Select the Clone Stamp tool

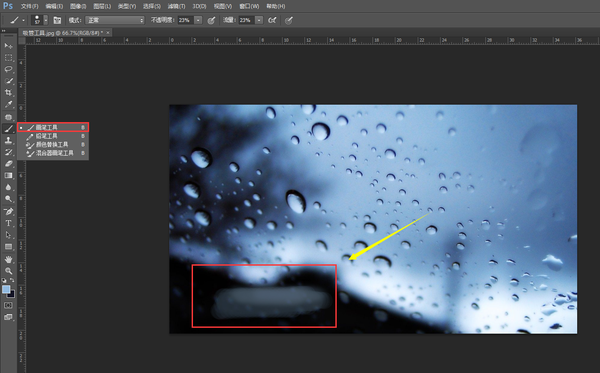(8, 140)
